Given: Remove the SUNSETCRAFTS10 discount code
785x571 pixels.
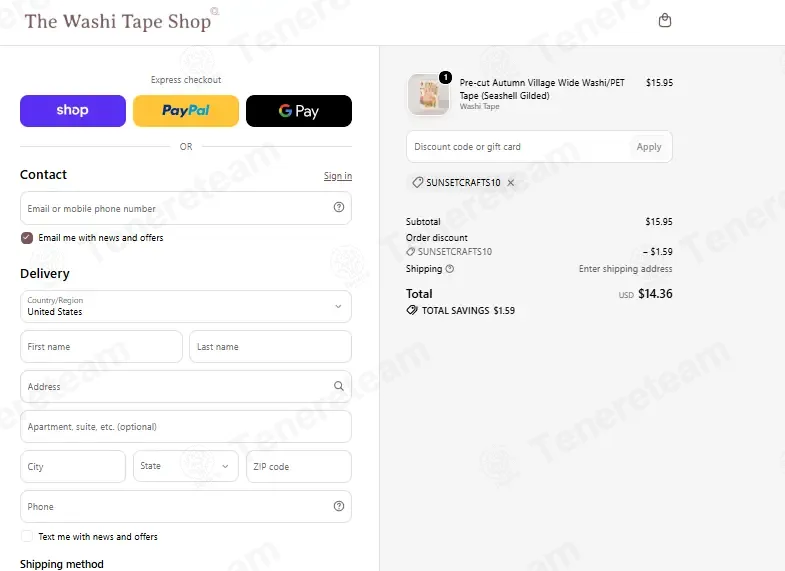Looking at the screenshot, I should click(x=511, y=183).
